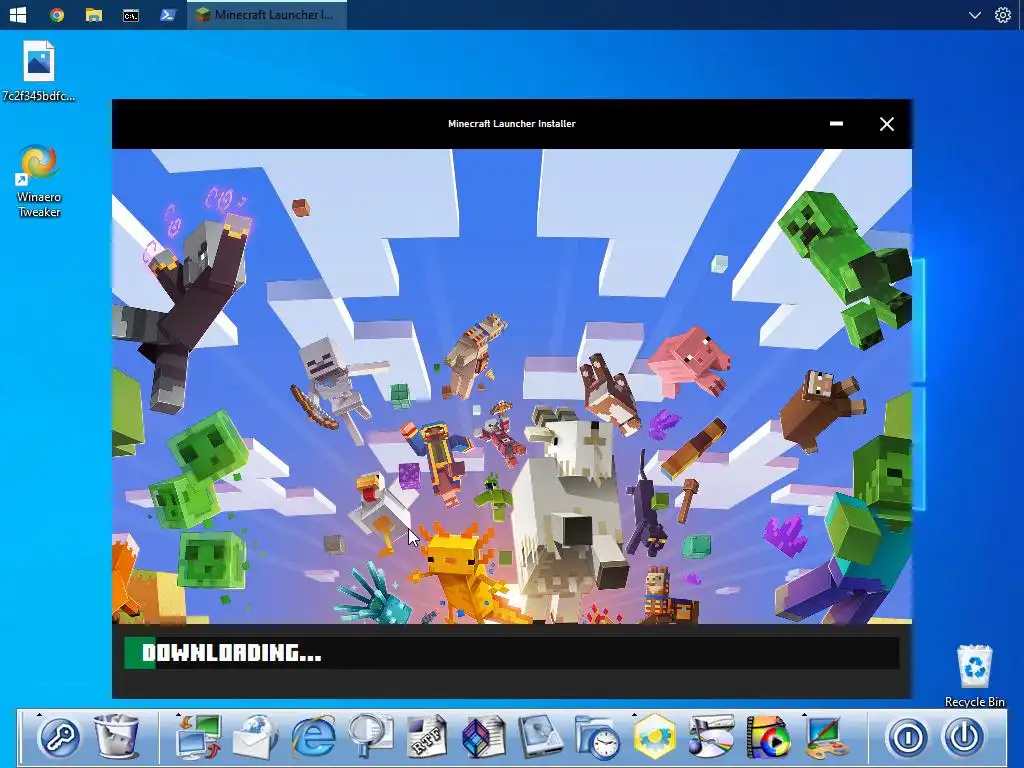This screenshot has width=1024, height=768.
Task: Open the Windows Start menu
Action: point(18,14)
